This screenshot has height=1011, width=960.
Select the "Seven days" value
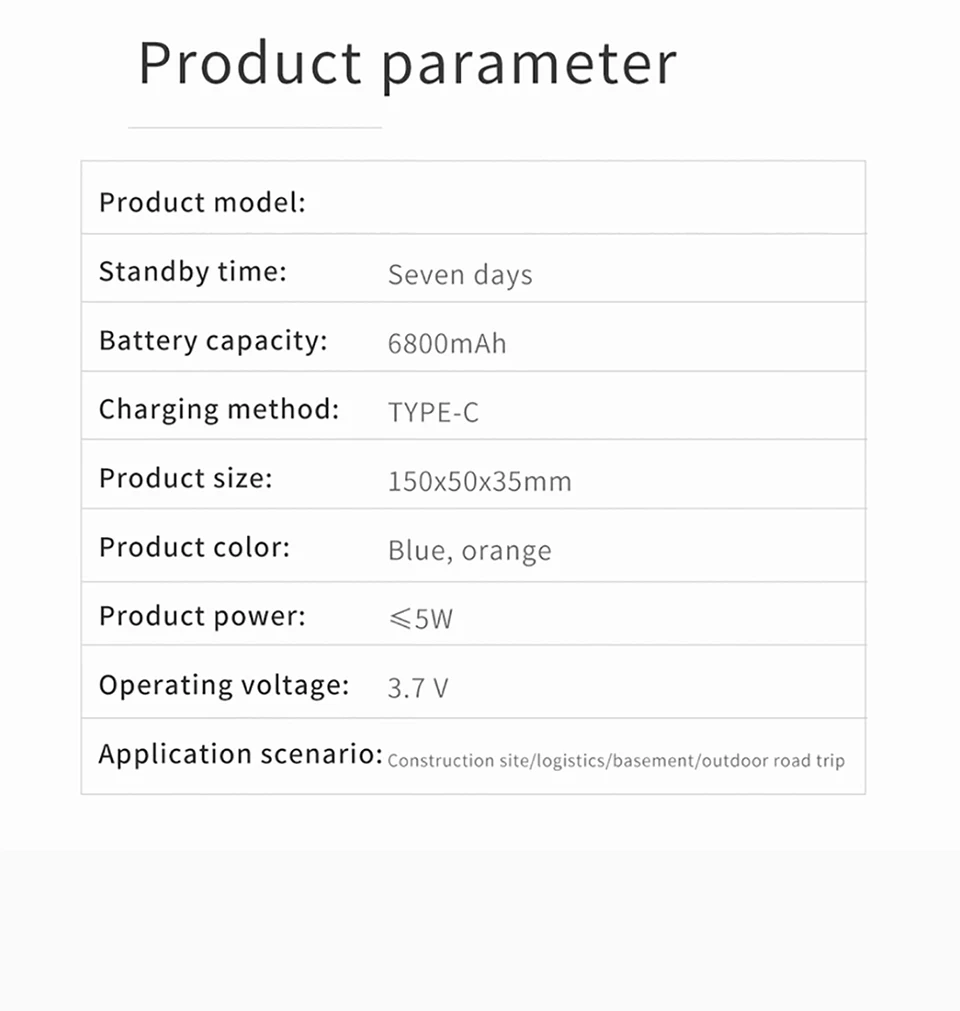click(460, 275)
